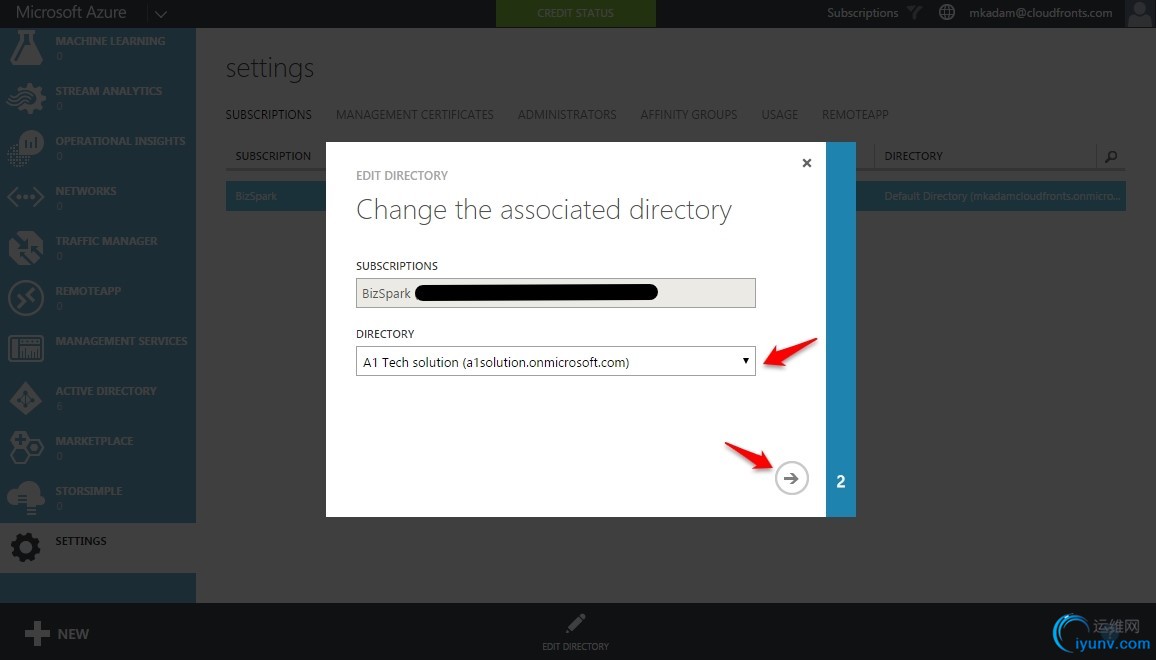This screenshot has width=1156, height=660.
Task: Open Operational Insights chart icon
Action: pos(26,148)
